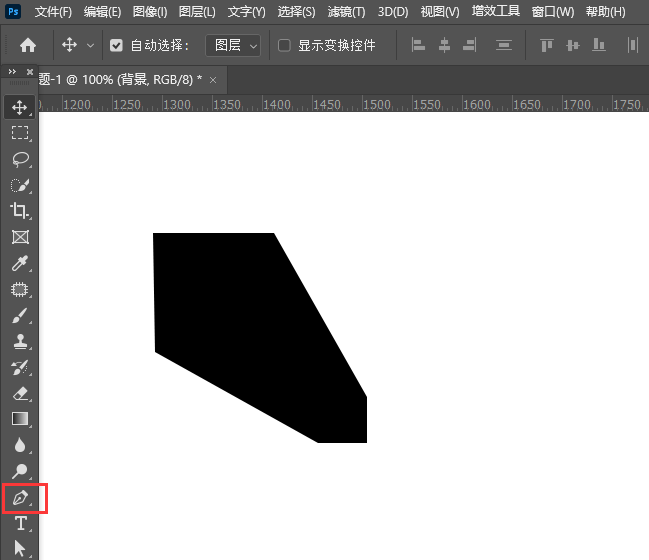Screen dimensions: 649x560
Task: Expand the toolbar with double-arrow toggle
Action: (11, 72)
